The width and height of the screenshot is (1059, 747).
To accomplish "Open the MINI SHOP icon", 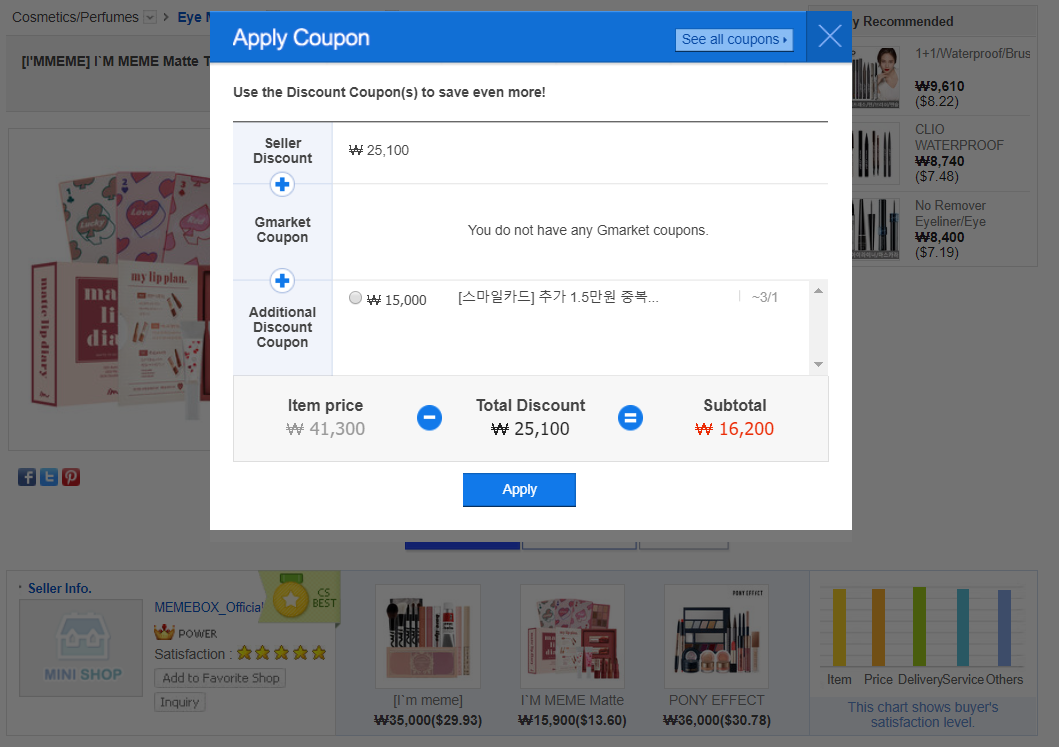I will pos(81,648).
